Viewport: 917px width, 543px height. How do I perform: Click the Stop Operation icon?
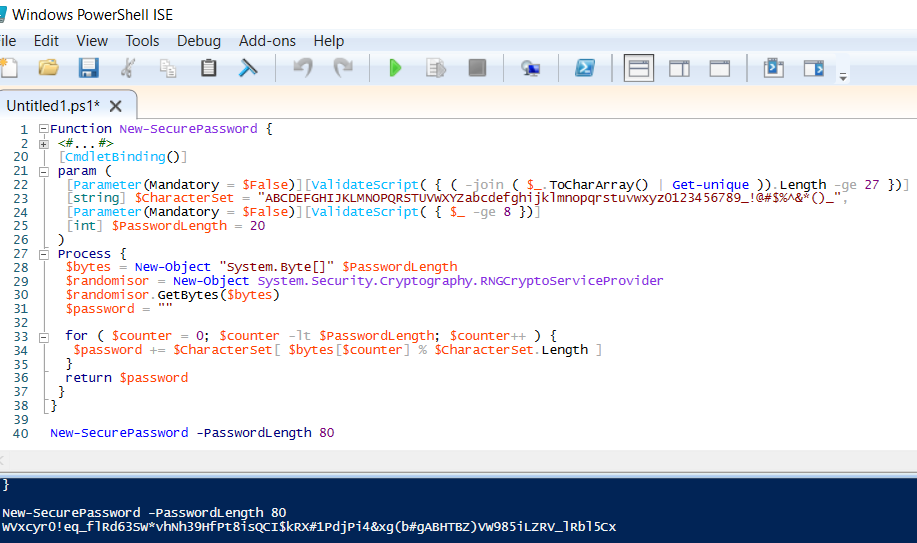477,68
